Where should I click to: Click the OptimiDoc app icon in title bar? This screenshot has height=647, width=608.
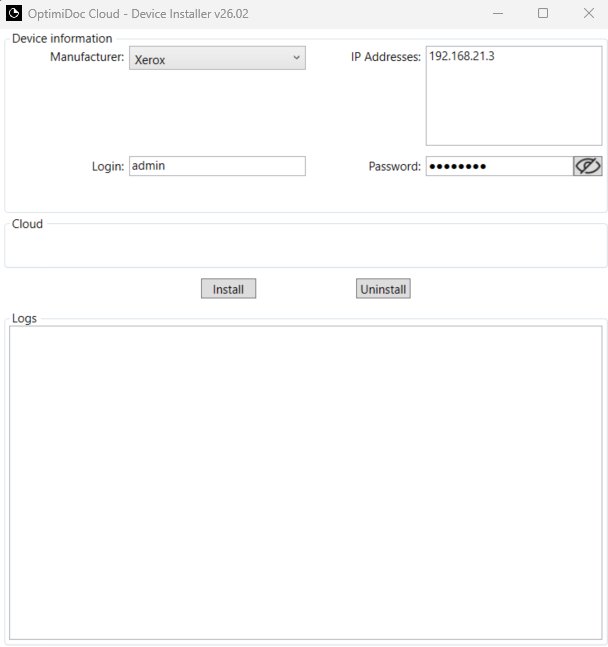click(x=14, y=13)
